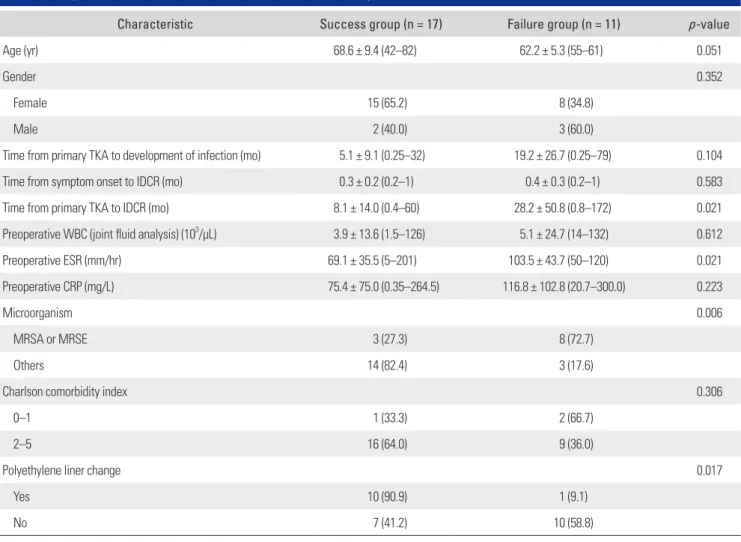Click the 'Male' row label
The height and width of the screenshot is (542, 741).
pyautogui.click(x=26, y=129)
